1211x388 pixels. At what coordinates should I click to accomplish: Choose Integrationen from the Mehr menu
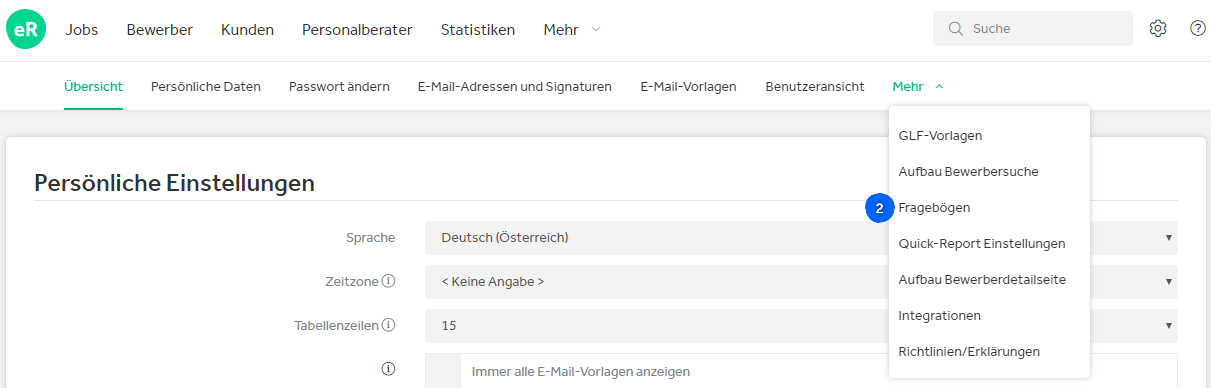click(940, 316)
